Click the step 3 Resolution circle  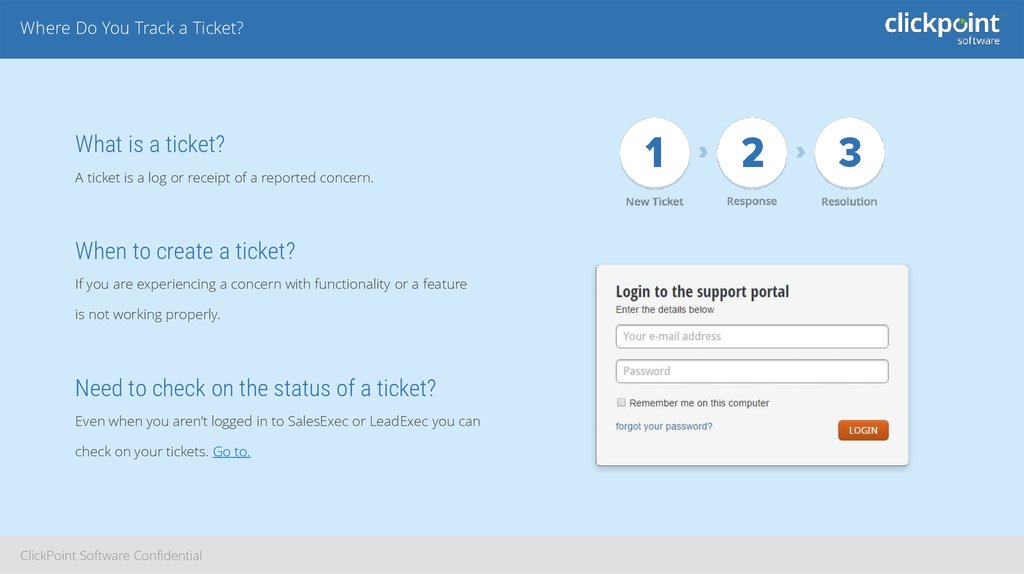coord(850,152)
